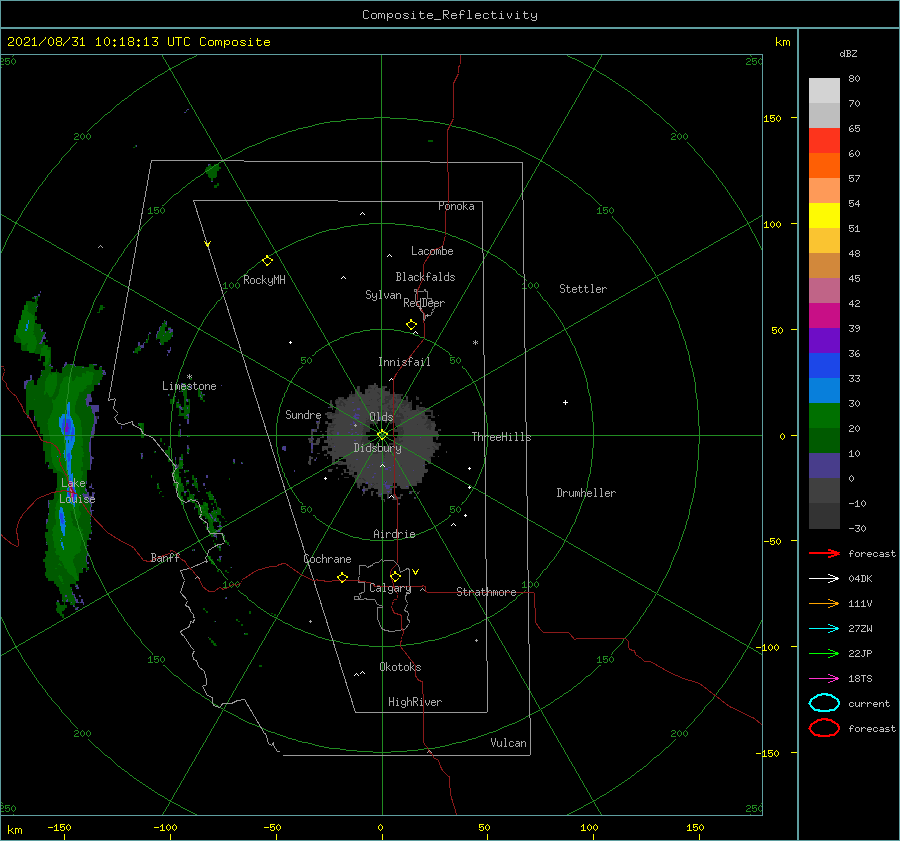Click the white asterisk marker above Limestone
The image size is (900, 841).
(x=189, y=377)
